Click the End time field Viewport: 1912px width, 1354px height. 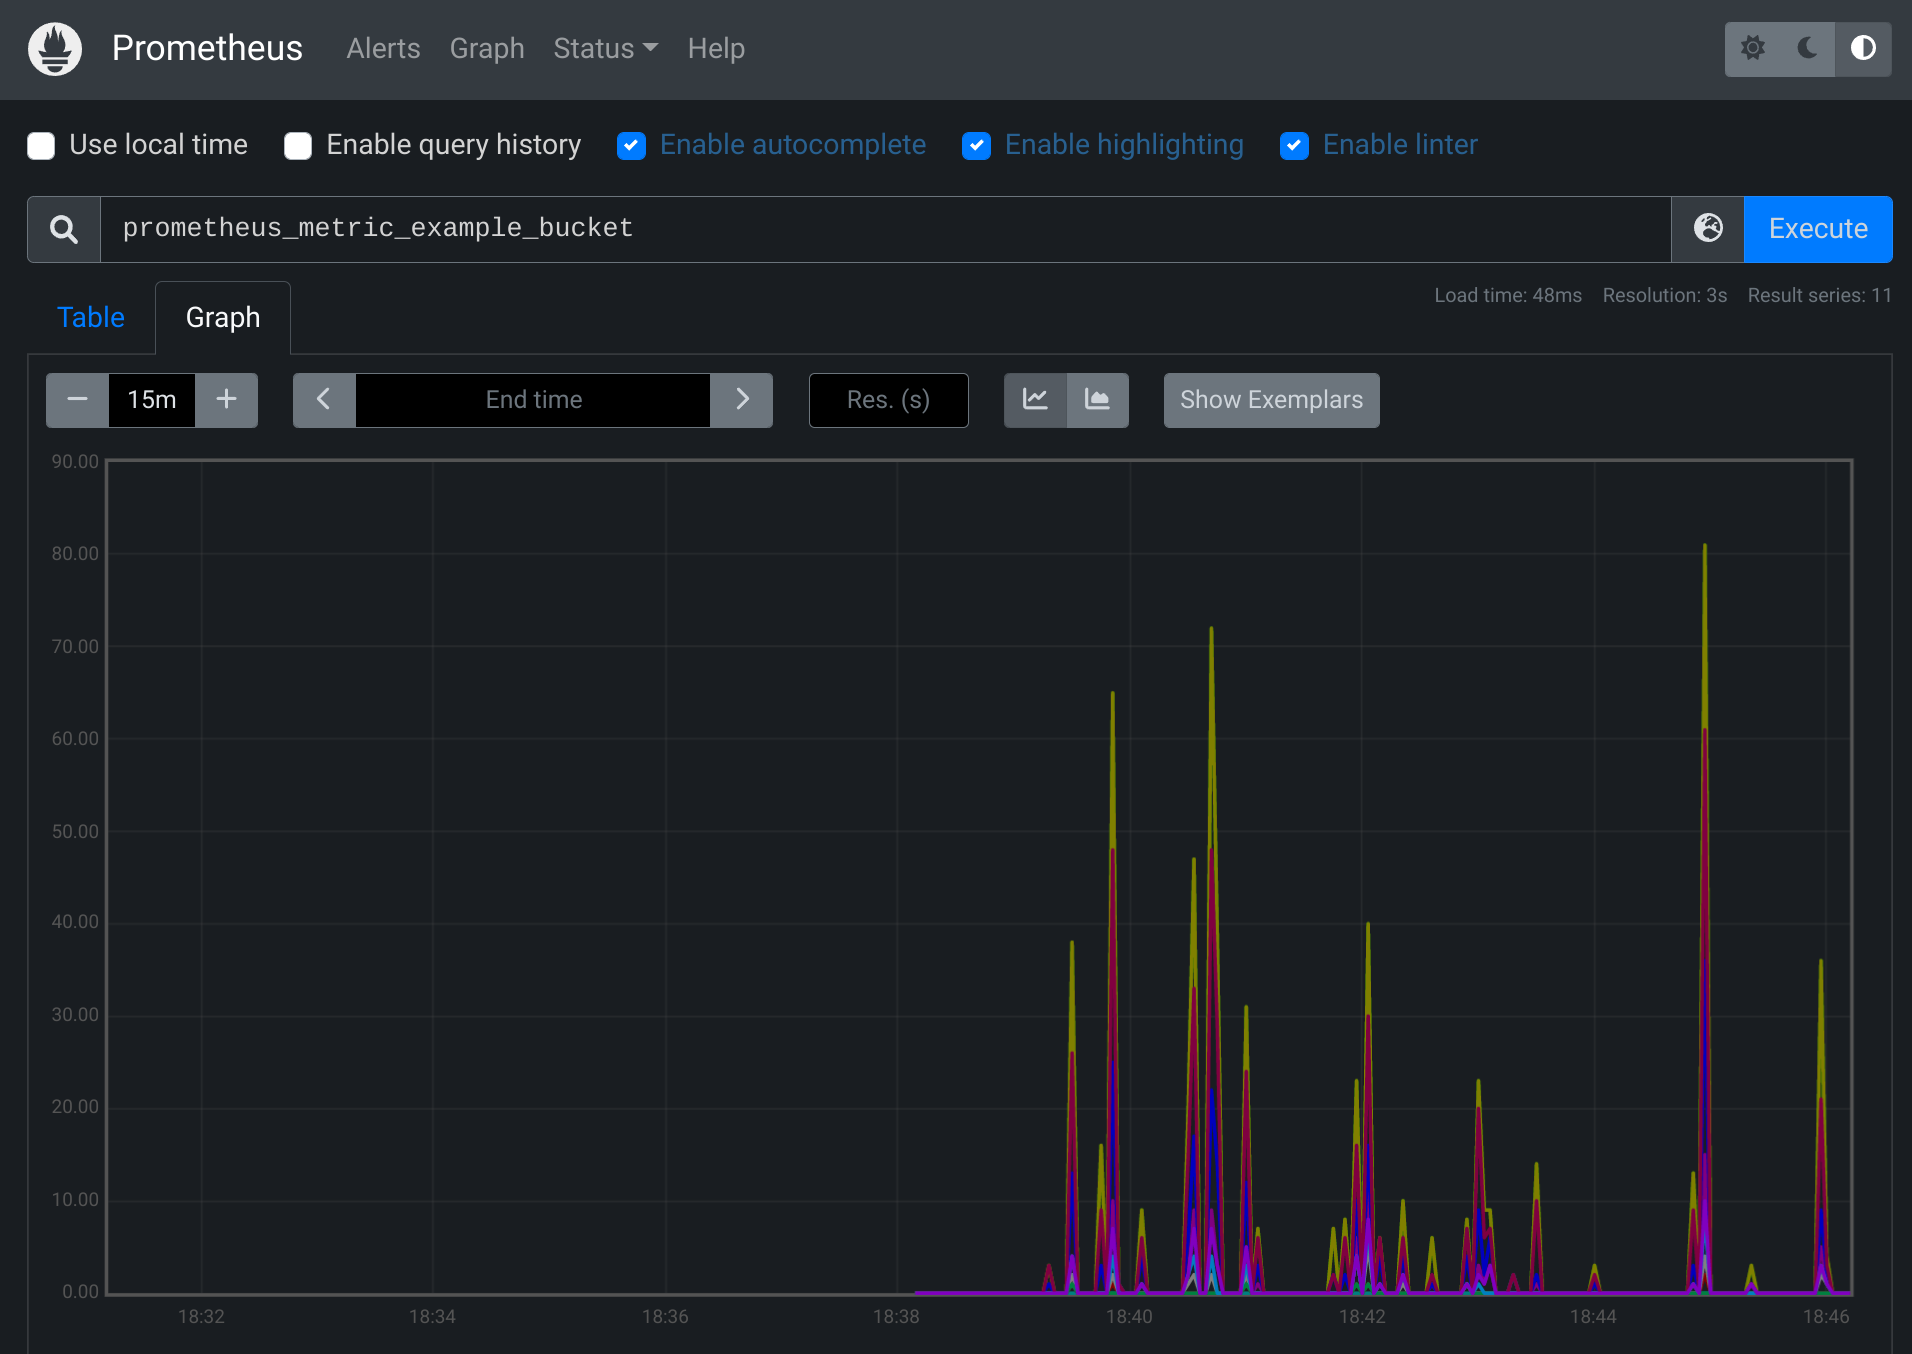click(533, 400)
